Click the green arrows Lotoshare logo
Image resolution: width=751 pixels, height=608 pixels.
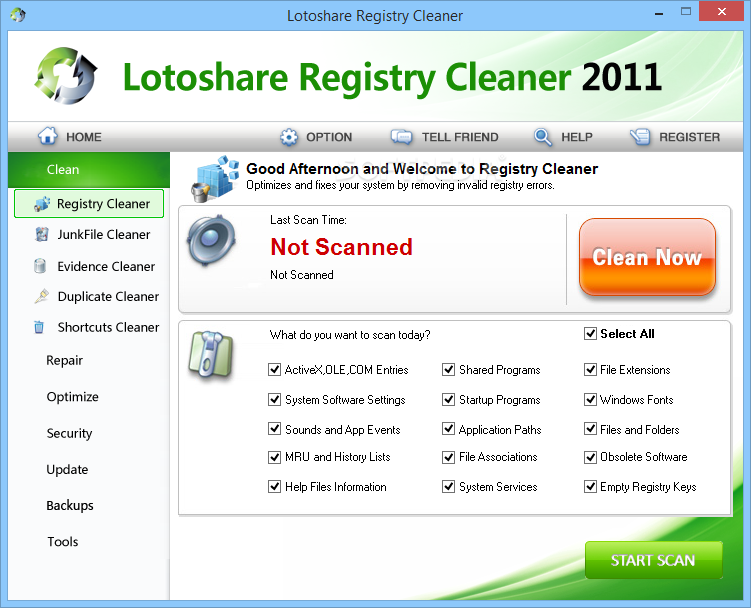[x=66, y=75]
